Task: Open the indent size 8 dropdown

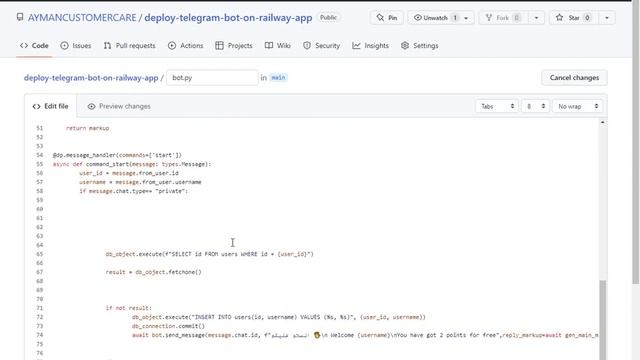Action: pos(535,106)
